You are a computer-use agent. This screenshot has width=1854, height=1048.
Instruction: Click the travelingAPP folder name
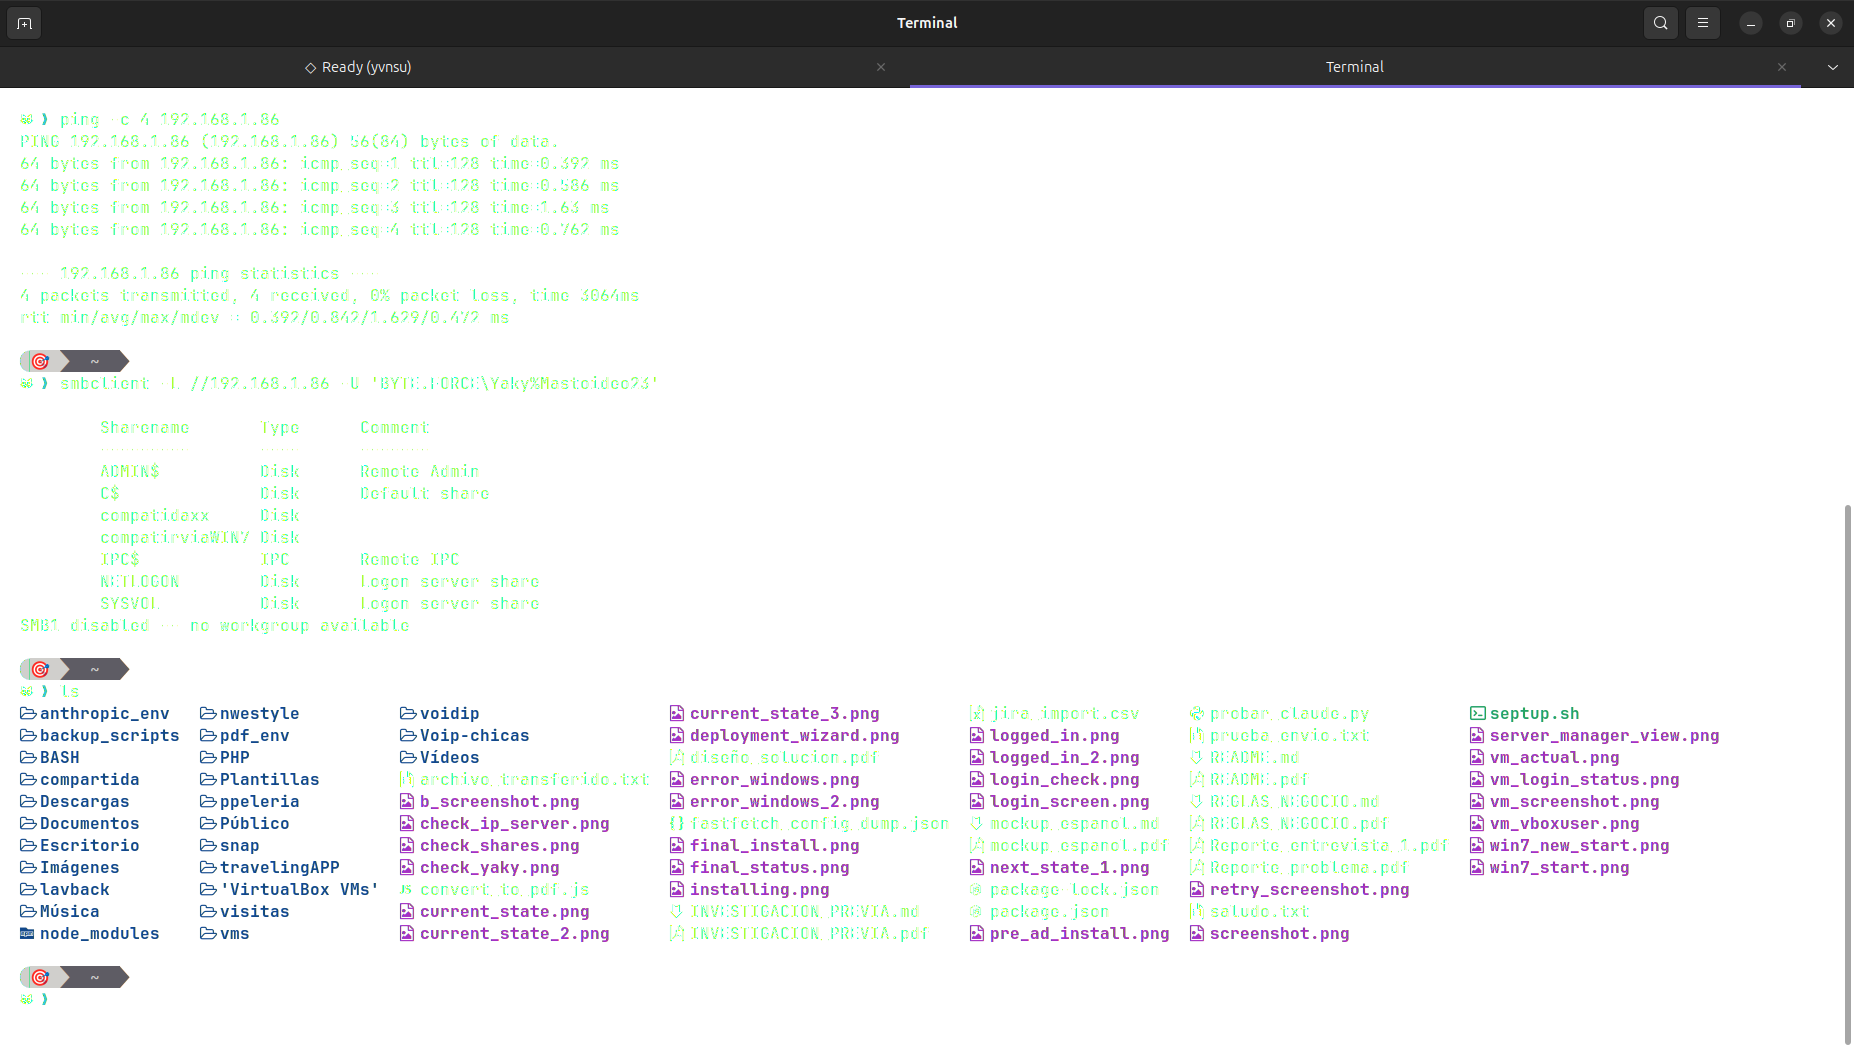click(280, 867)
